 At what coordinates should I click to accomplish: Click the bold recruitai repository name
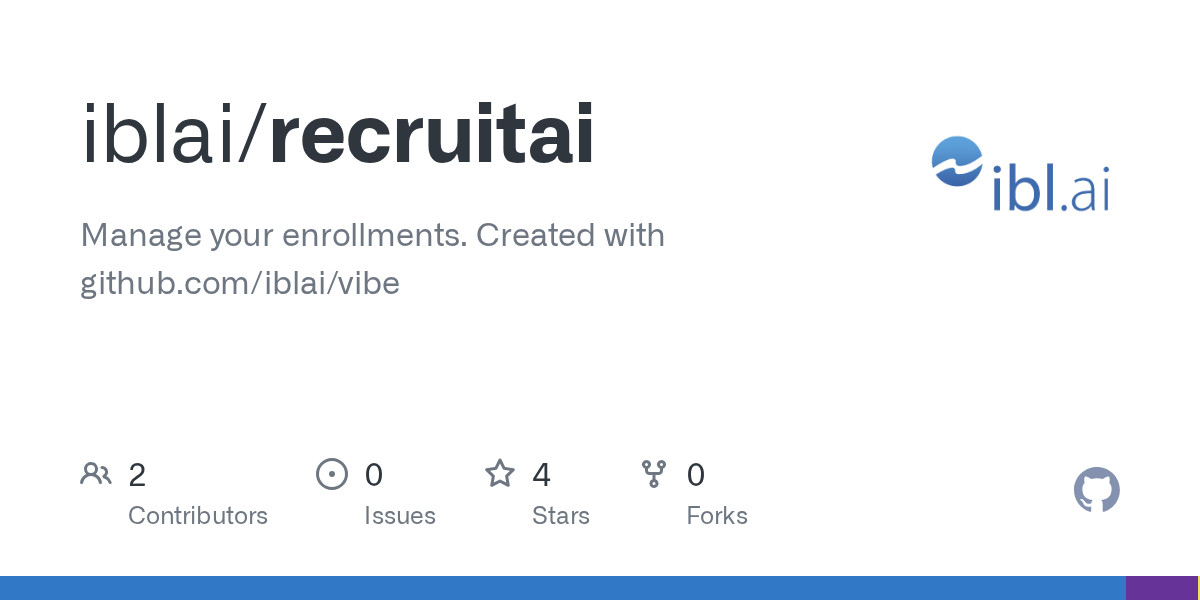pyautogui.click(x=432, y=134)
